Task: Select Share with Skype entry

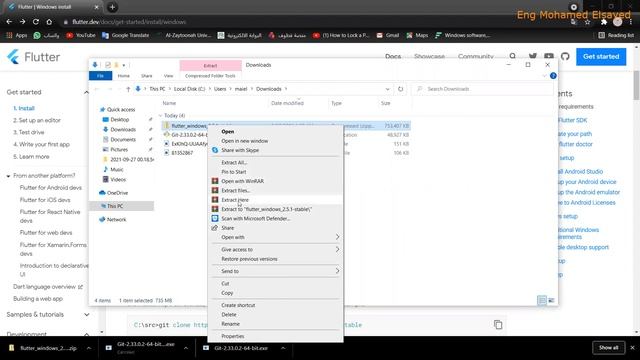Action: [x=240, y=150]
